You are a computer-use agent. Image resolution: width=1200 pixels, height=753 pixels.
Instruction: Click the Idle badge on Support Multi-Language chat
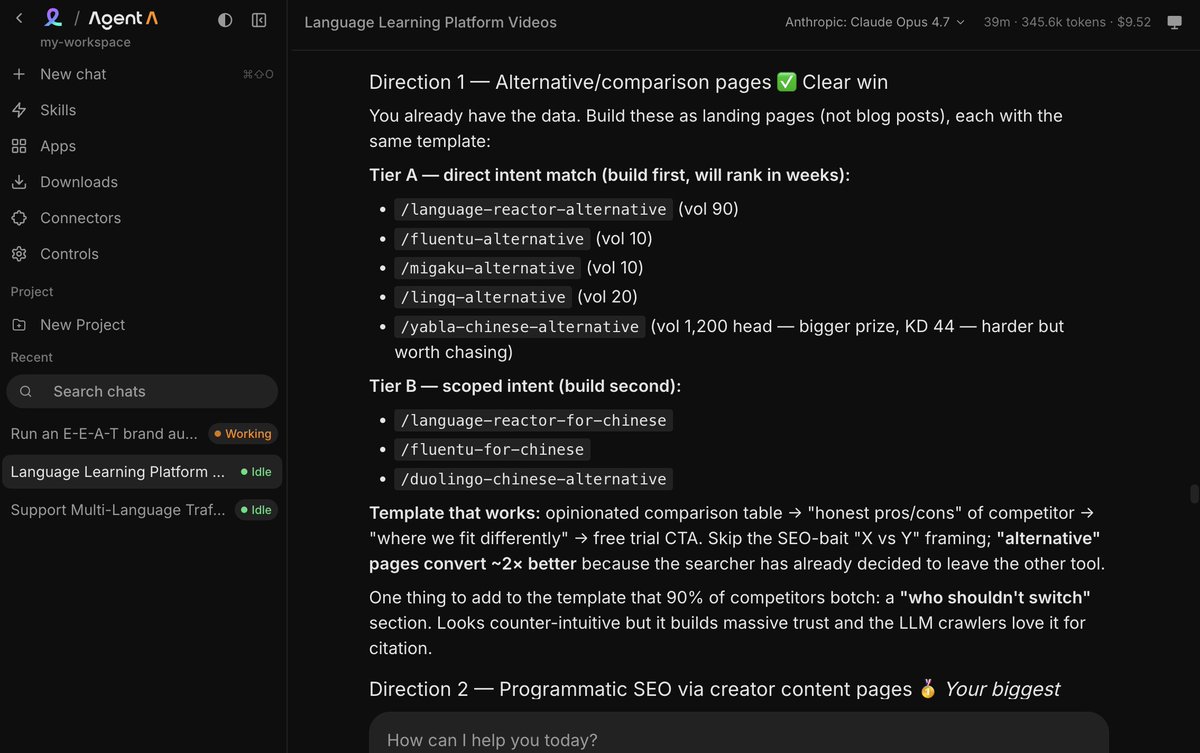pyautogui.click(x=255, y=510)
